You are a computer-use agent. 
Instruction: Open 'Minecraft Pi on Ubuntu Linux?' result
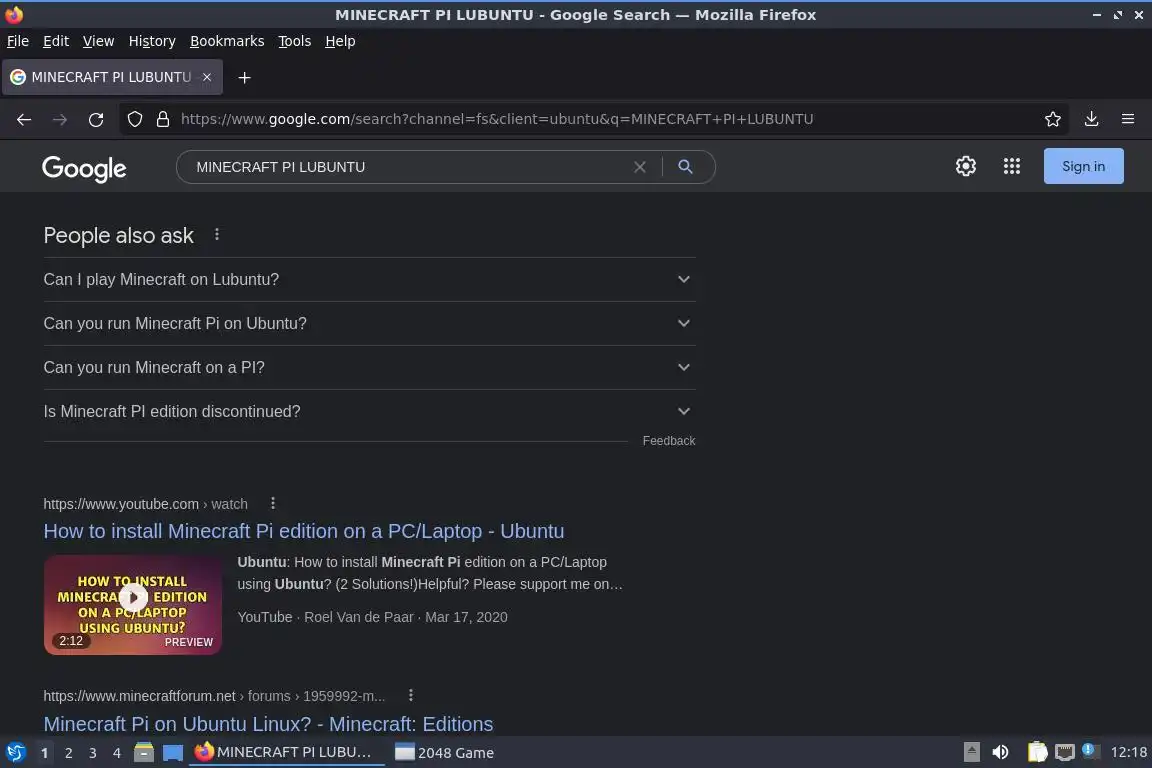(x=268, y=724)
